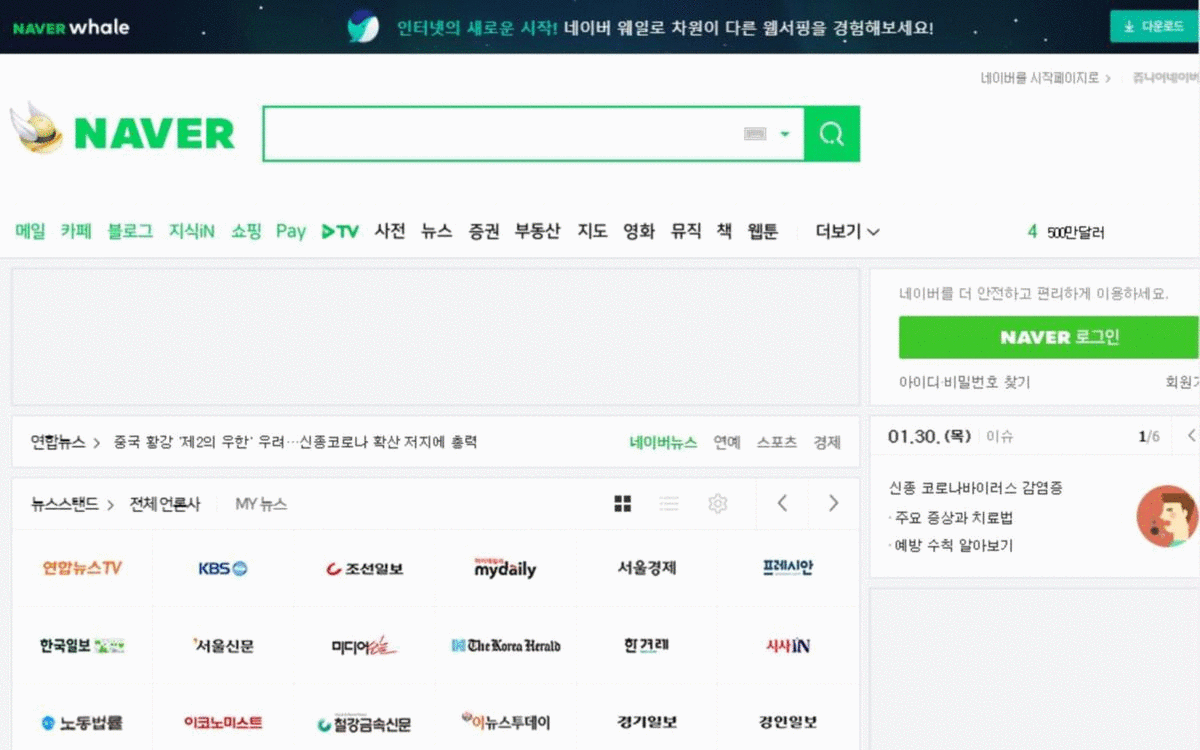Go to 뮤직 section
The height and width of the screenshot is (750, 1200).
(686, 231)
